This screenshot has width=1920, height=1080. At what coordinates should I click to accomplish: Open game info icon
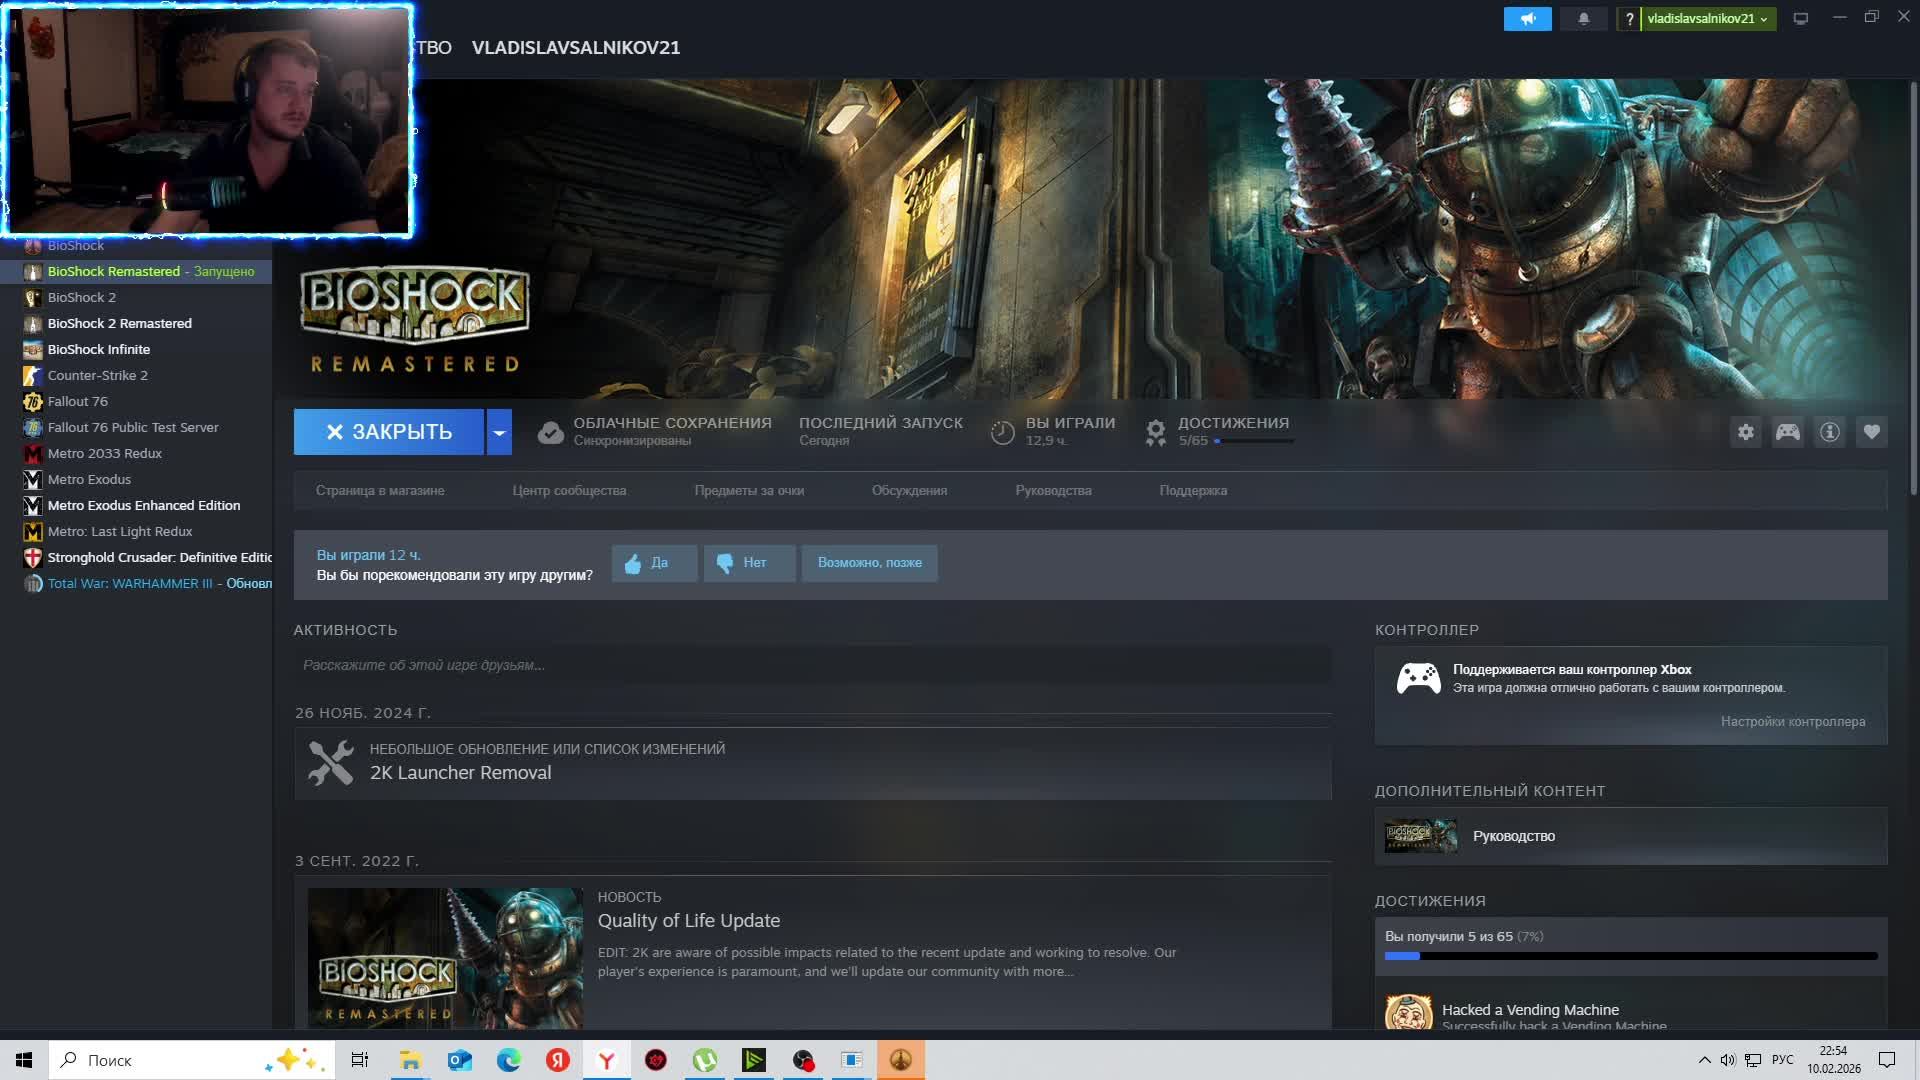(x=1829, y=432)
